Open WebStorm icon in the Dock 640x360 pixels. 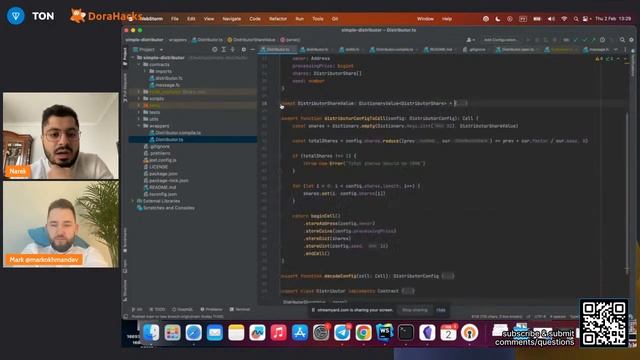384,333
